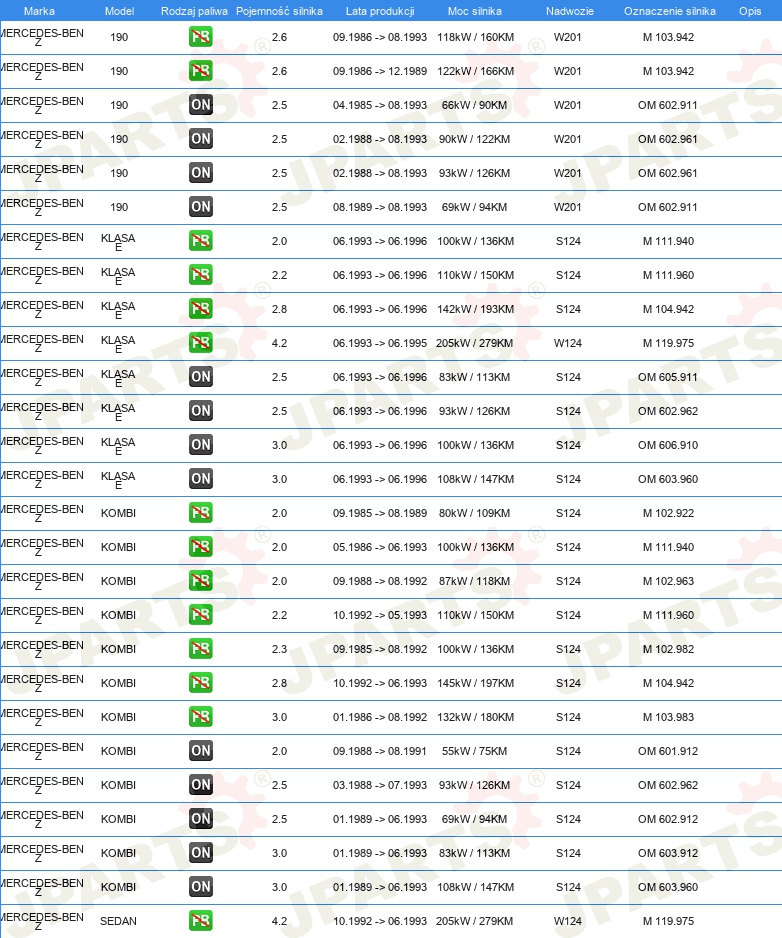Image resolution: width=782 pixels, height=938 pixels.
Task: Click the petrol icon in the 190 118kW row
Action: pos(200,37)
